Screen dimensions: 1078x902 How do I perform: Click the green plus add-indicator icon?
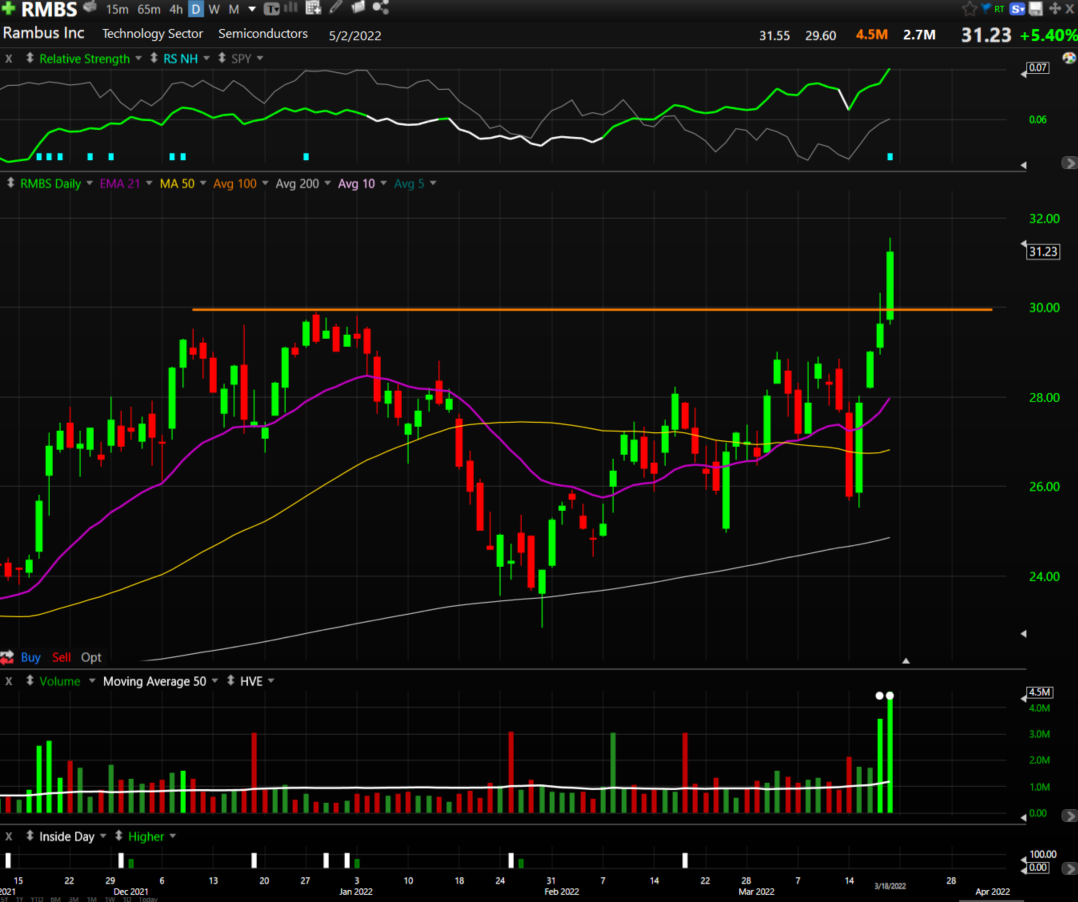tap(8, 8)
